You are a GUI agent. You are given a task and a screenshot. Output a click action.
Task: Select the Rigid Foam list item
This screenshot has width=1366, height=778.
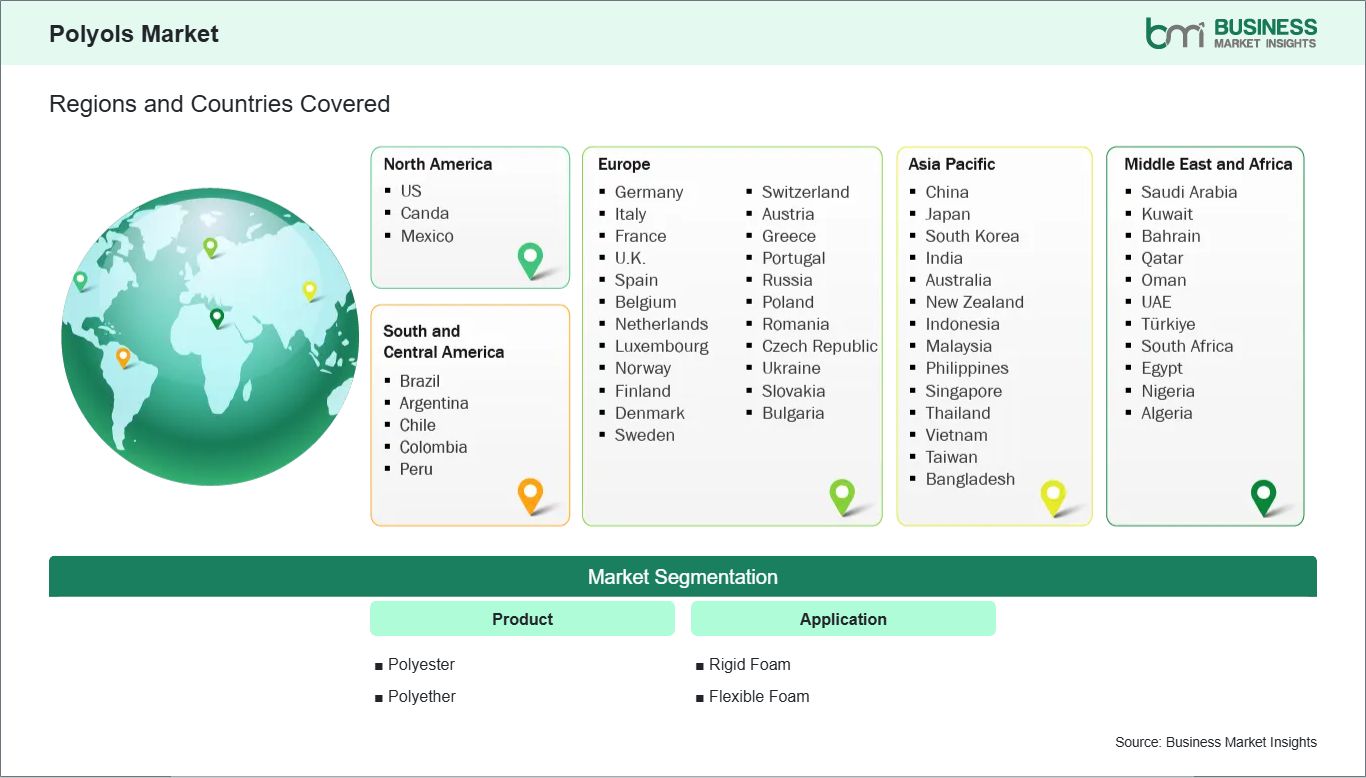coord(749,664)
